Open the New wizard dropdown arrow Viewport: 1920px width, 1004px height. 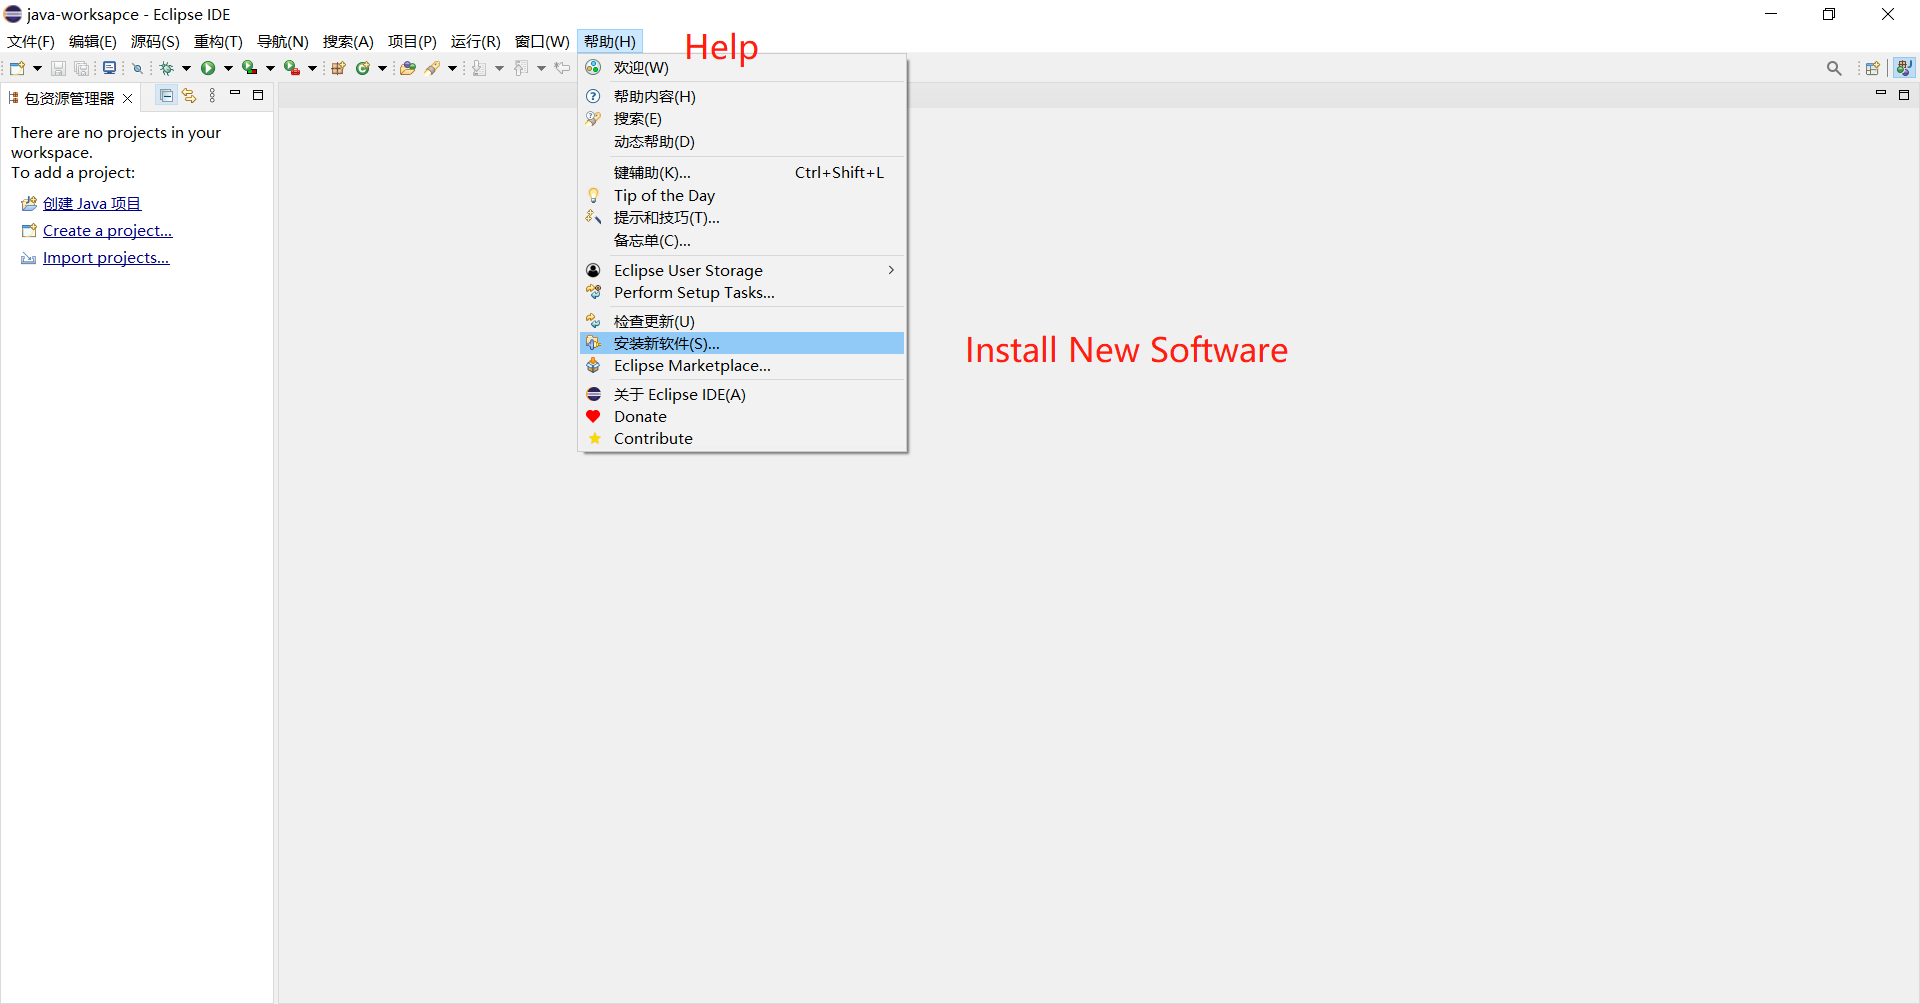pyautogui.click(x=37, y=68)
